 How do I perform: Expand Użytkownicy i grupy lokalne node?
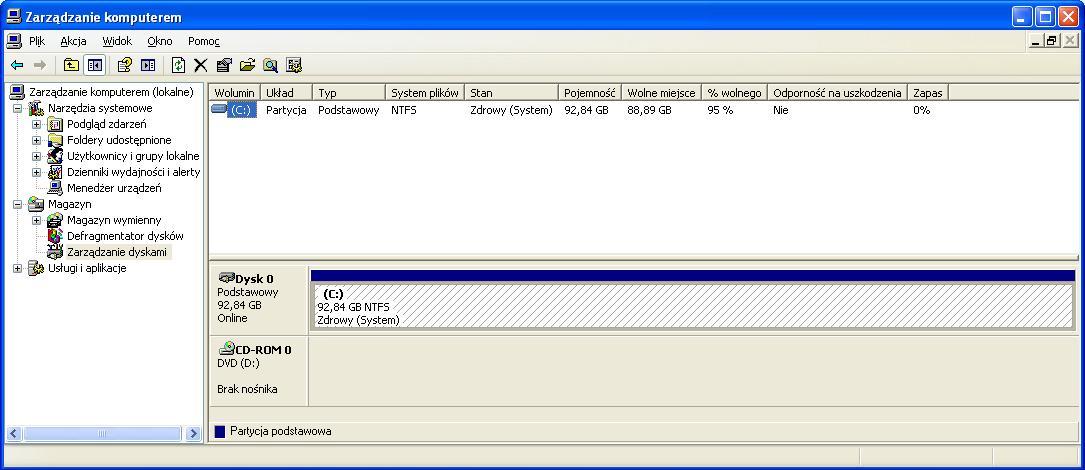tap(37, 156)
